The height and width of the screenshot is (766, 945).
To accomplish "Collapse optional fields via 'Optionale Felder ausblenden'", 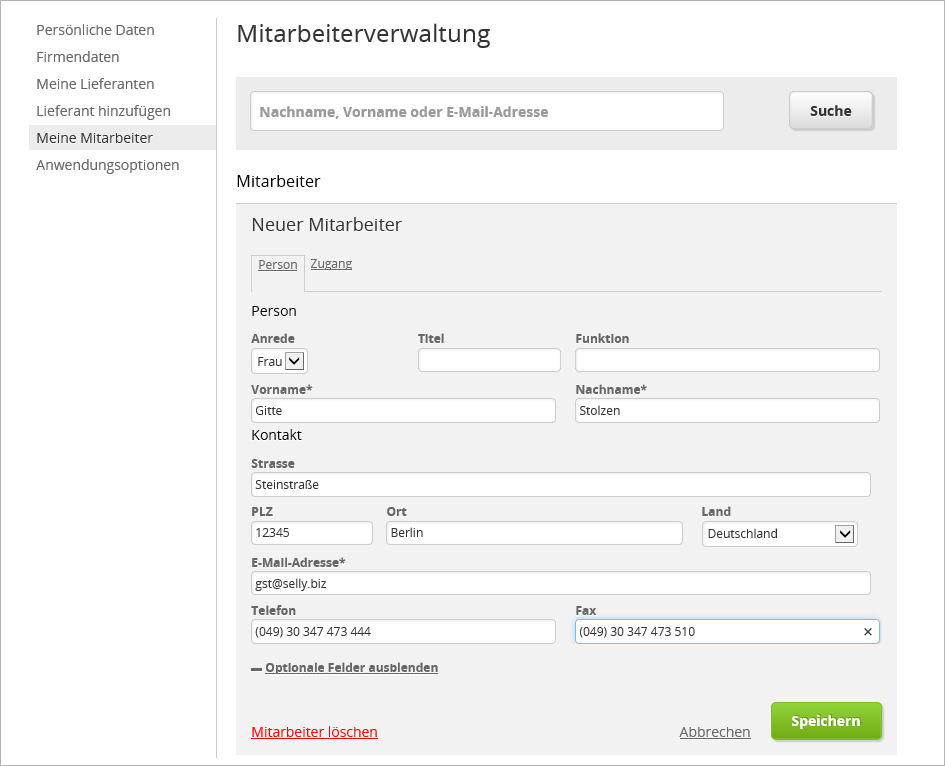I will pos(351,668).
